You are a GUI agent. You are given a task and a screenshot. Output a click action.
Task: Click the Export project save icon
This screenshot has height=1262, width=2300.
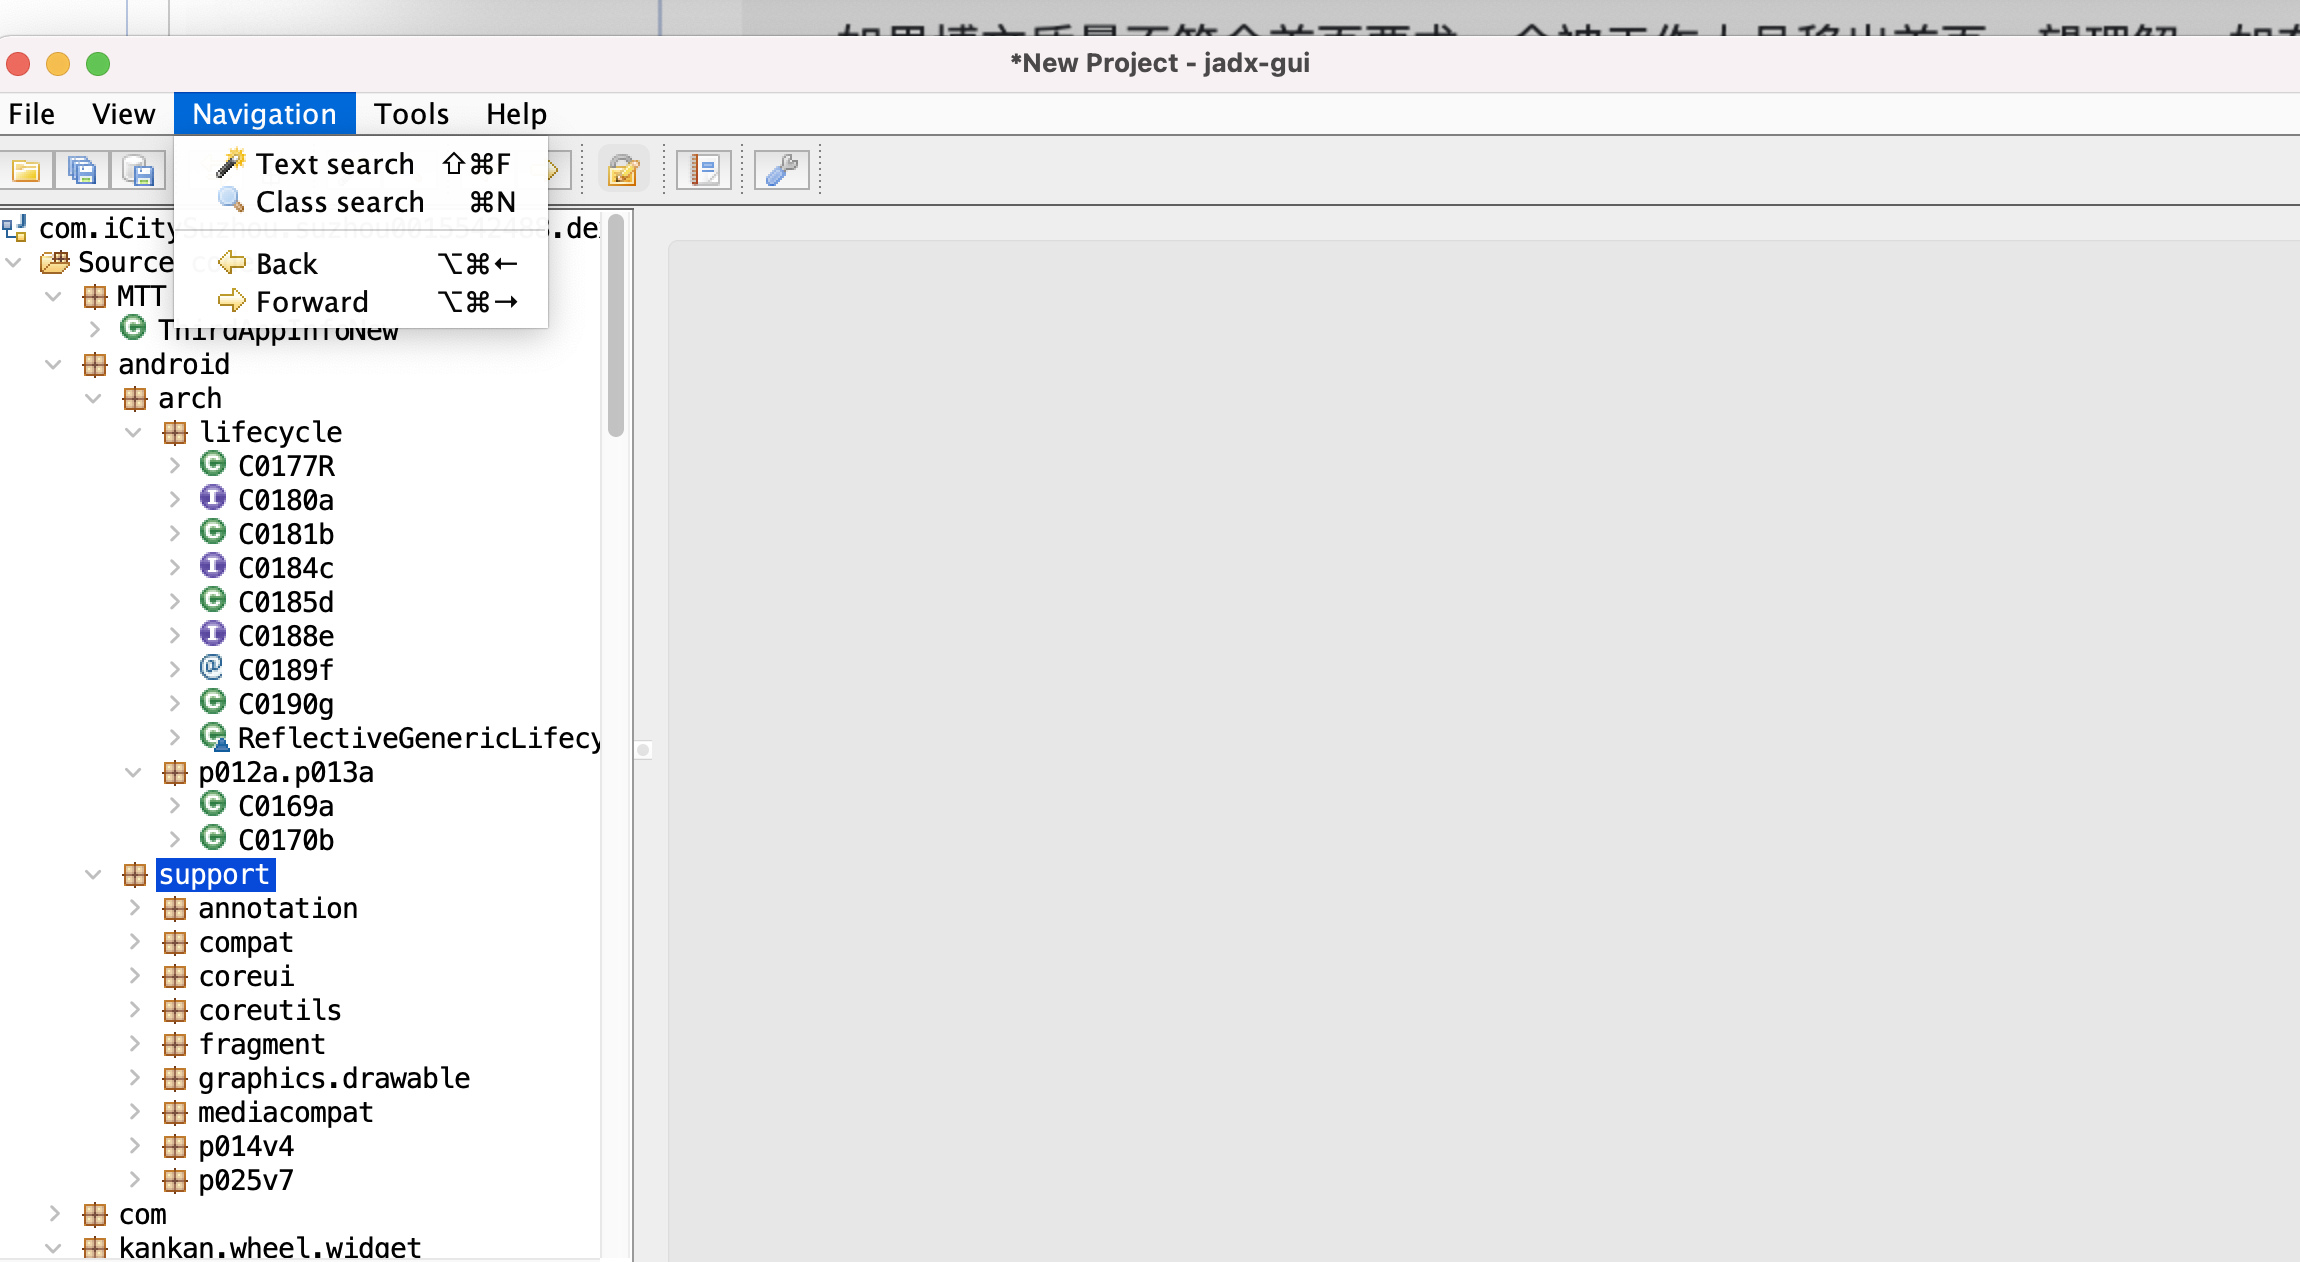pos(138,170)
